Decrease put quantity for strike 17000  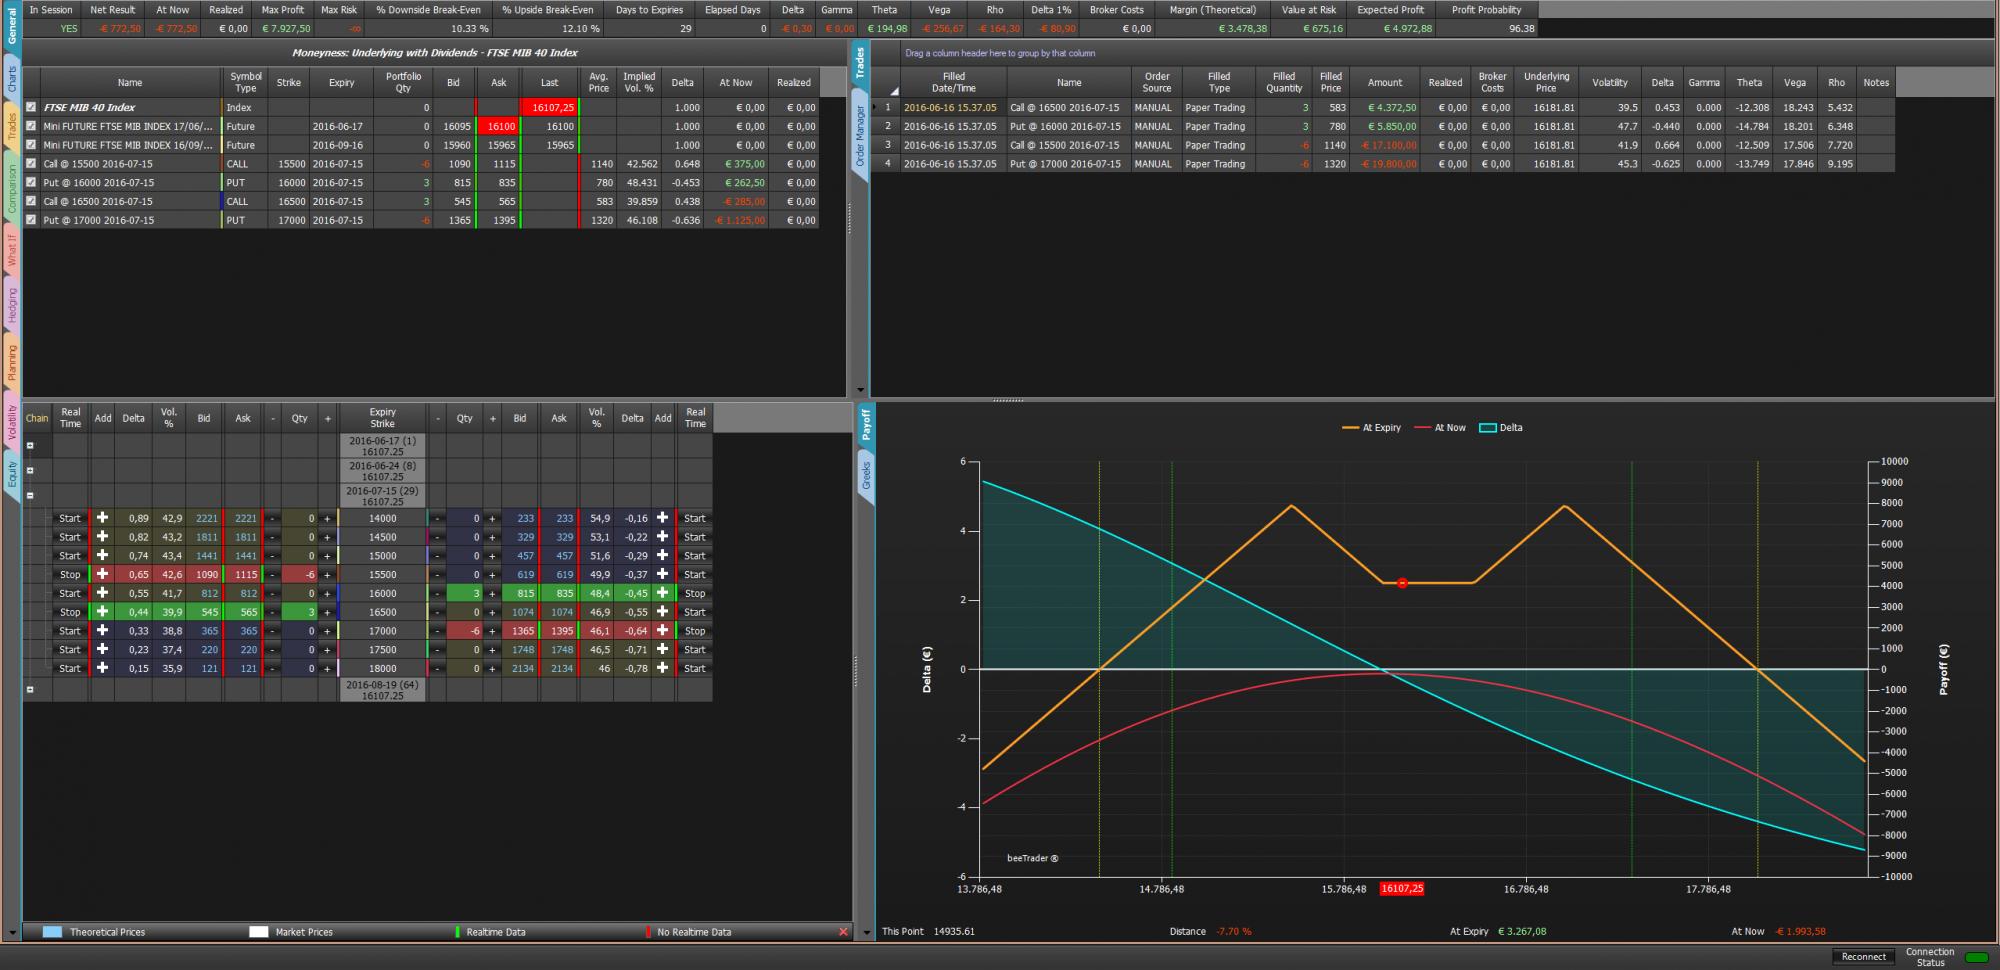[x=437, y=631]
